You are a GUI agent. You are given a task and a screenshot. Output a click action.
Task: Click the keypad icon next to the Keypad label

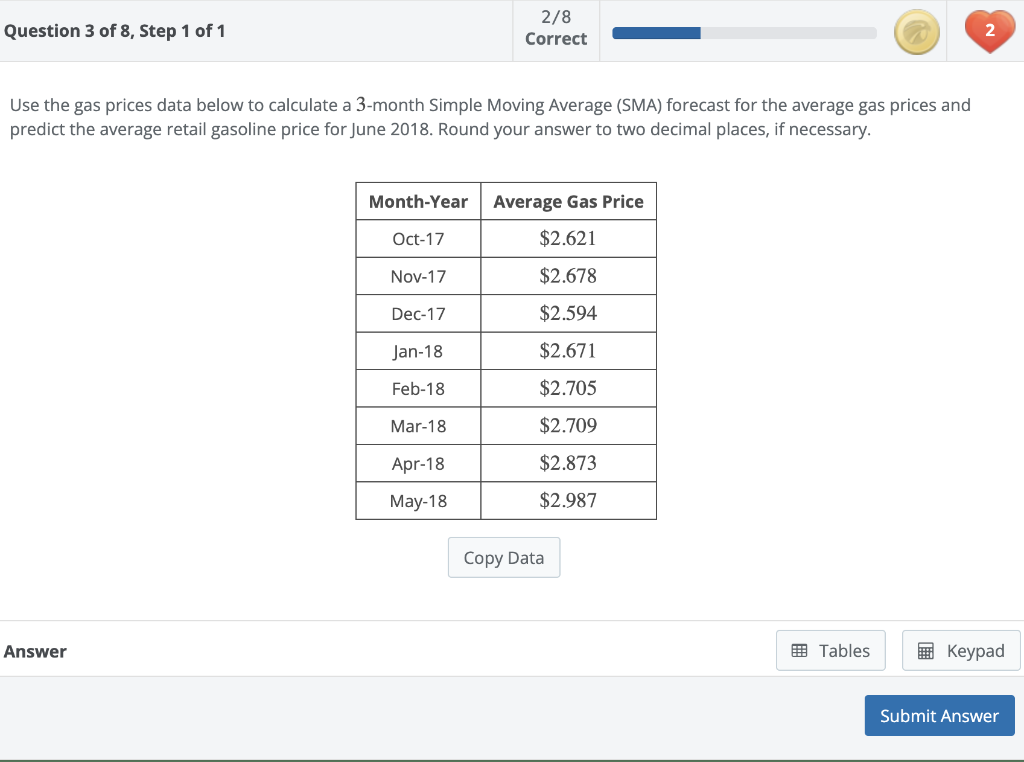tap(928, 650)
